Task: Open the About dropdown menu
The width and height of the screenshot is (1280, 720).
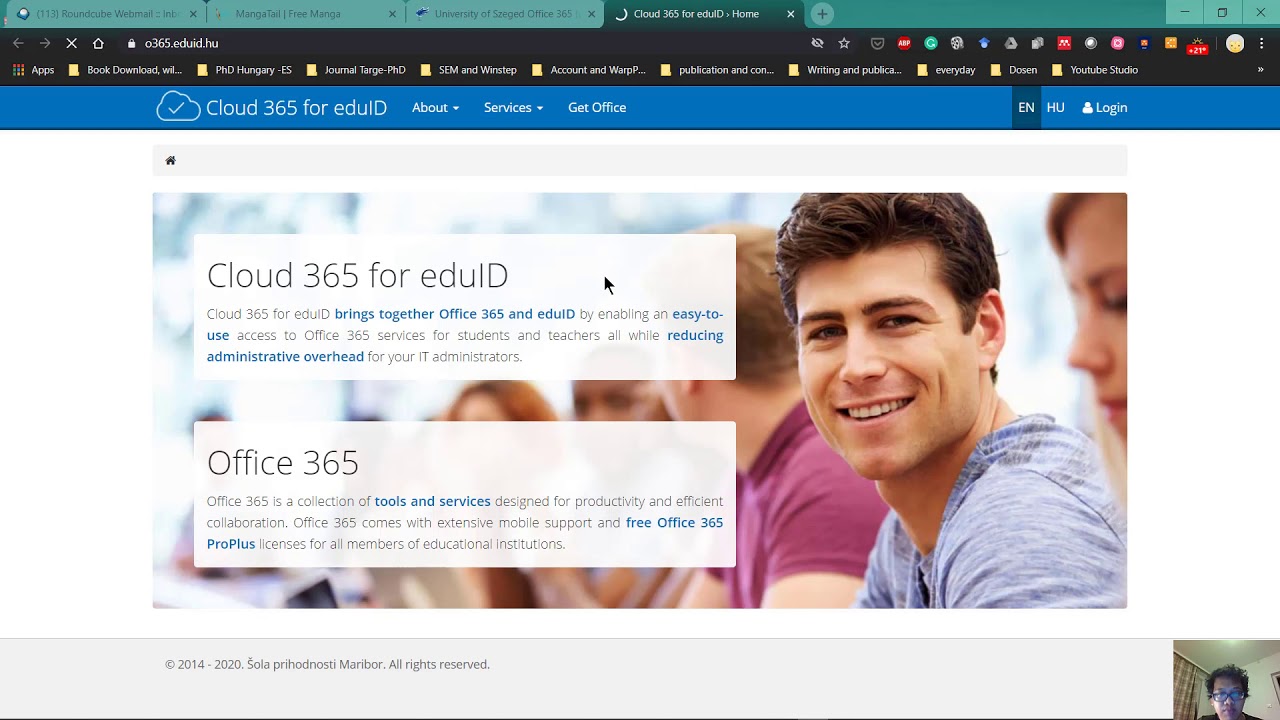Action: pyautogui.click(x=435, y=107)
